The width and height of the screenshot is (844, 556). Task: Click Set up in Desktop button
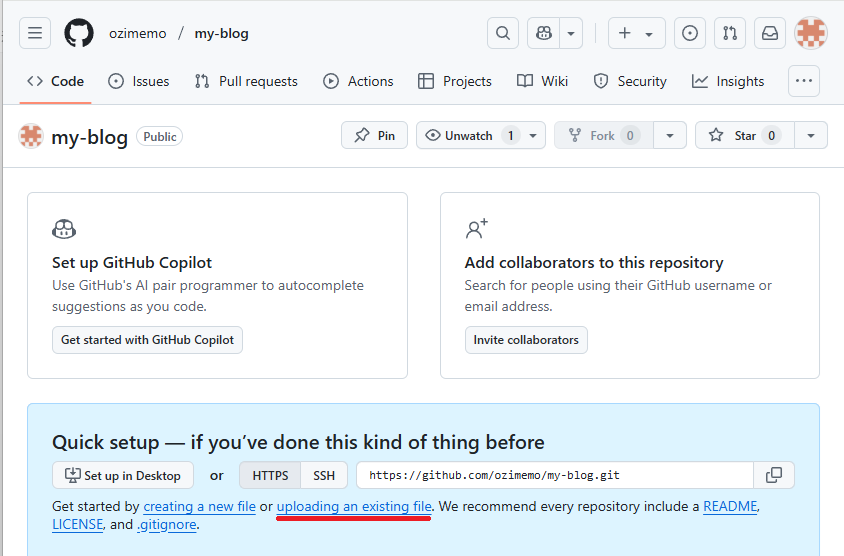[x=123, y=475]
